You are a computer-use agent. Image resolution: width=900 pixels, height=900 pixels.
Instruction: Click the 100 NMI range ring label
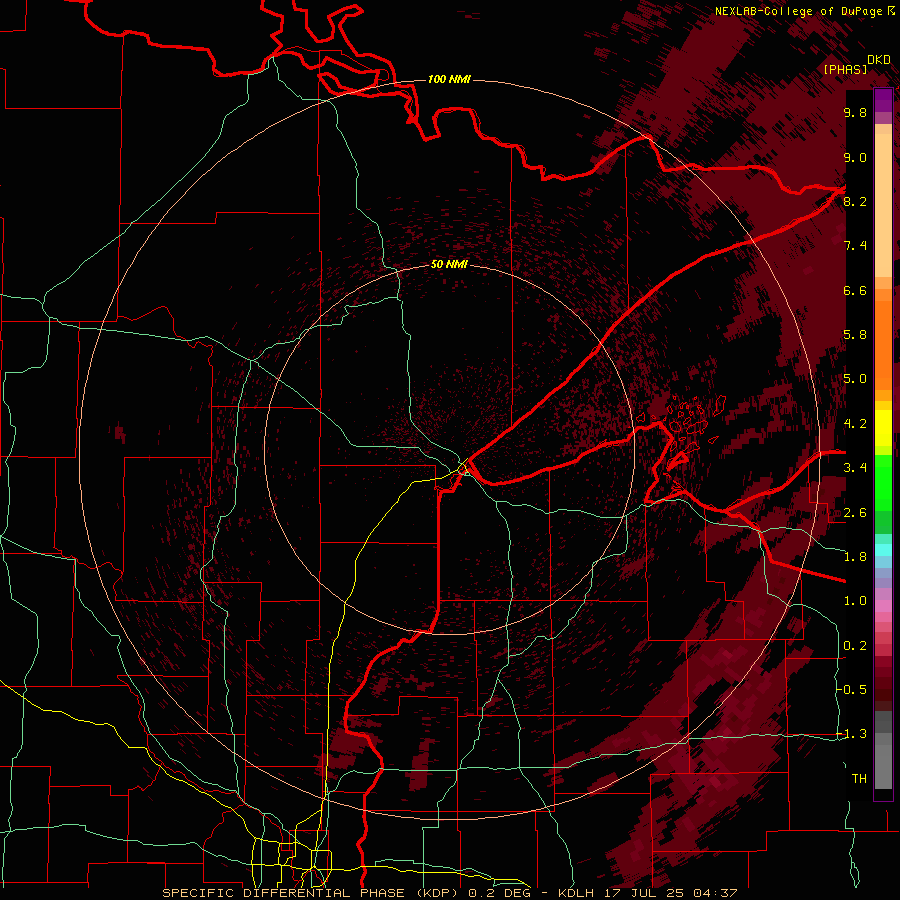point(449,79)
